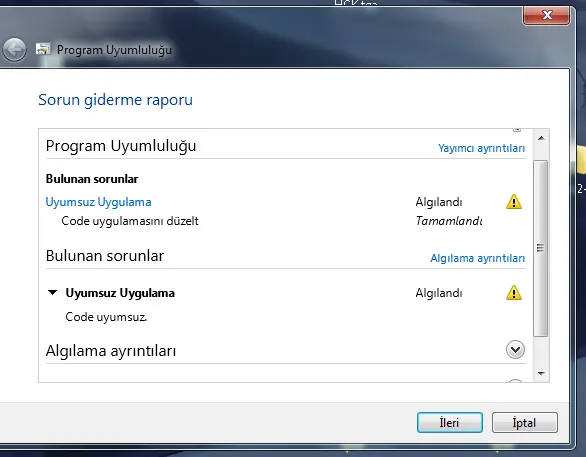Screen dimensions: 586x457
Task: Click warning icon beside bold Uyumsuz Uygulama
Action: point(514,293)
